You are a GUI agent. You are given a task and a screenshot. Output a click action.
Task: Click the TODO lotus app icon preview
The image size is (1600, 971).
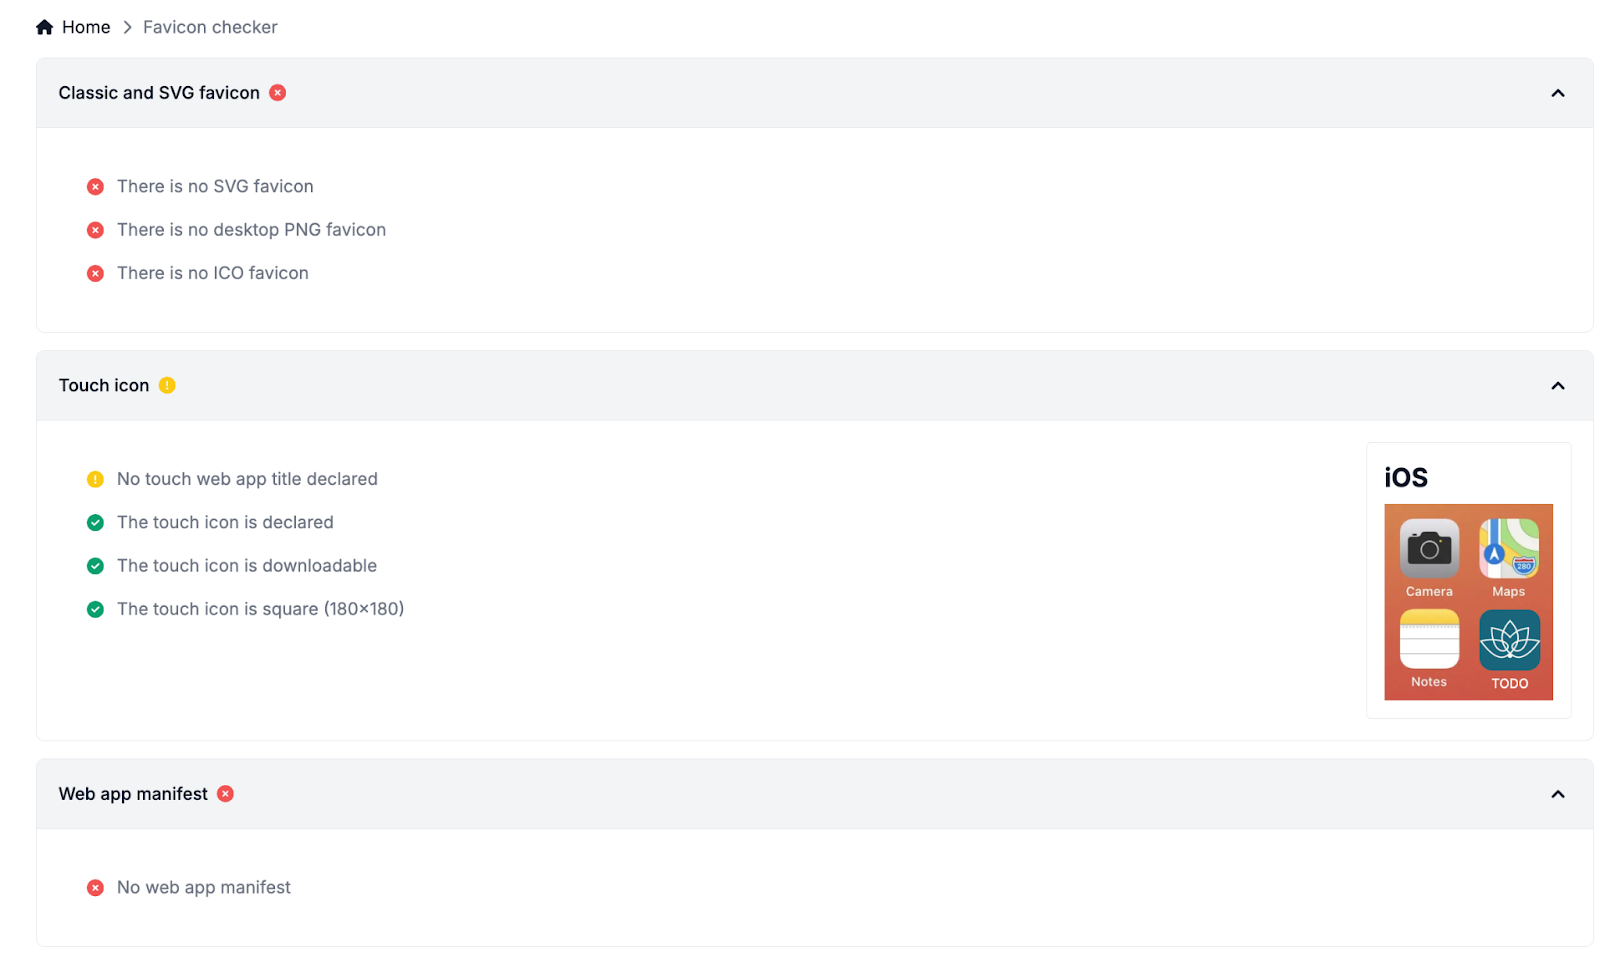click(x=1509, y=640)
